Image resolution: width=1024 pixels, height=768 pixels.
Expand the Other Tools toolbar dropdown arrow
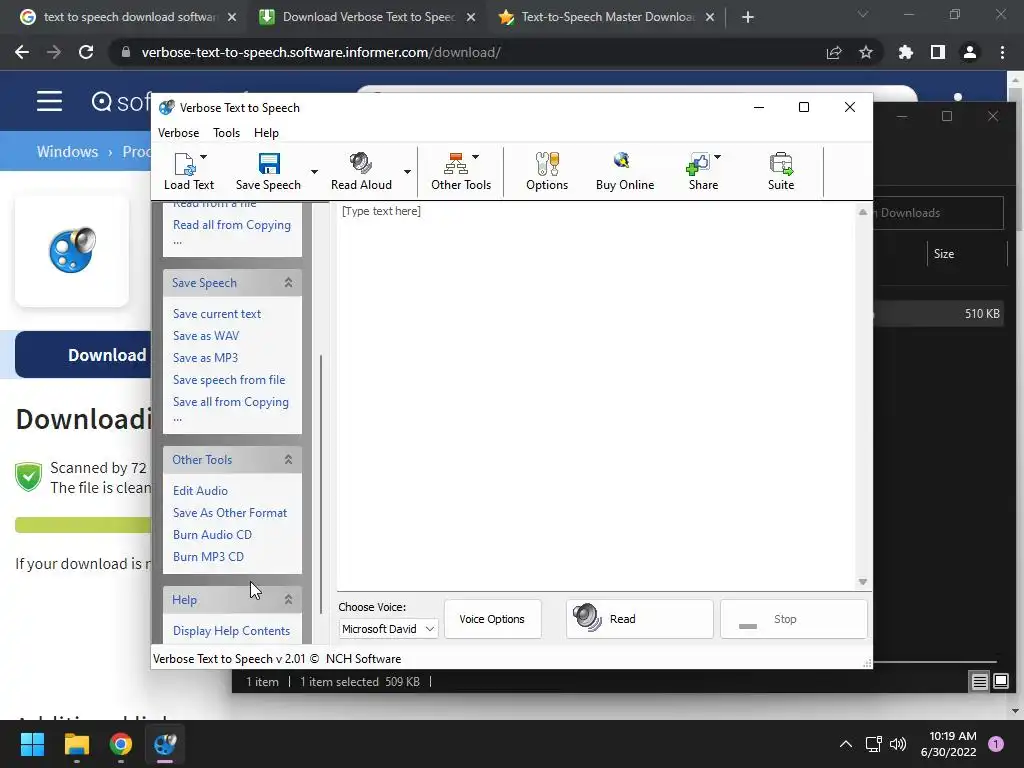tap(475, 157)
